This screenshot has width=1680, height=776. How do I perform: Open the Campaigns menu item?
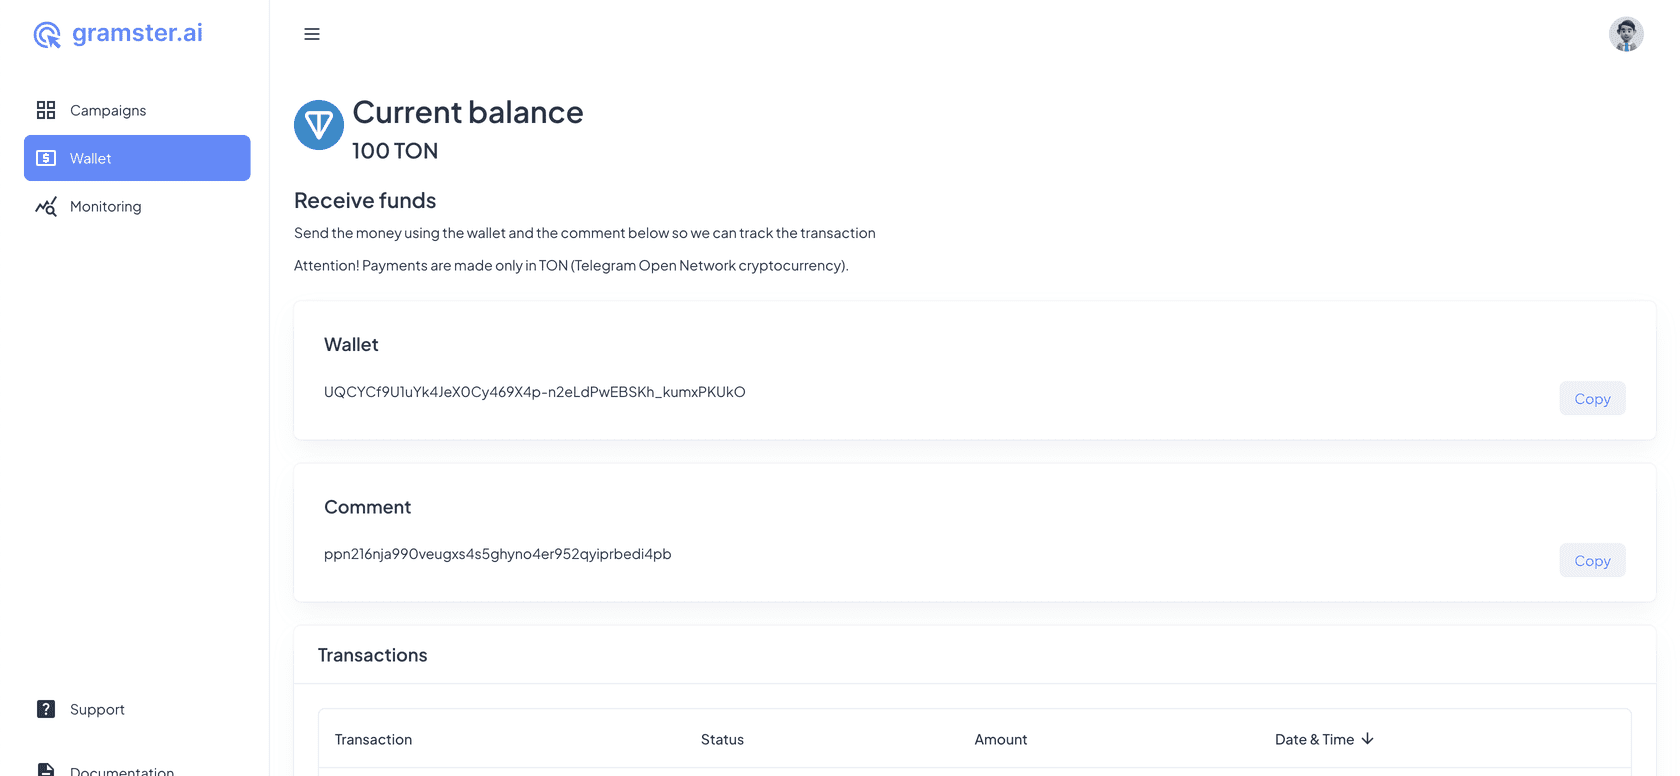[x=108, y=110]
